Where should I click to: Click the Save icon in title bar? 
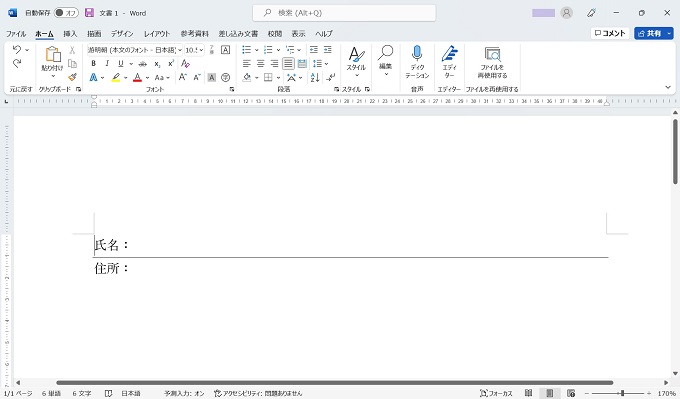[x=89, y=13]
